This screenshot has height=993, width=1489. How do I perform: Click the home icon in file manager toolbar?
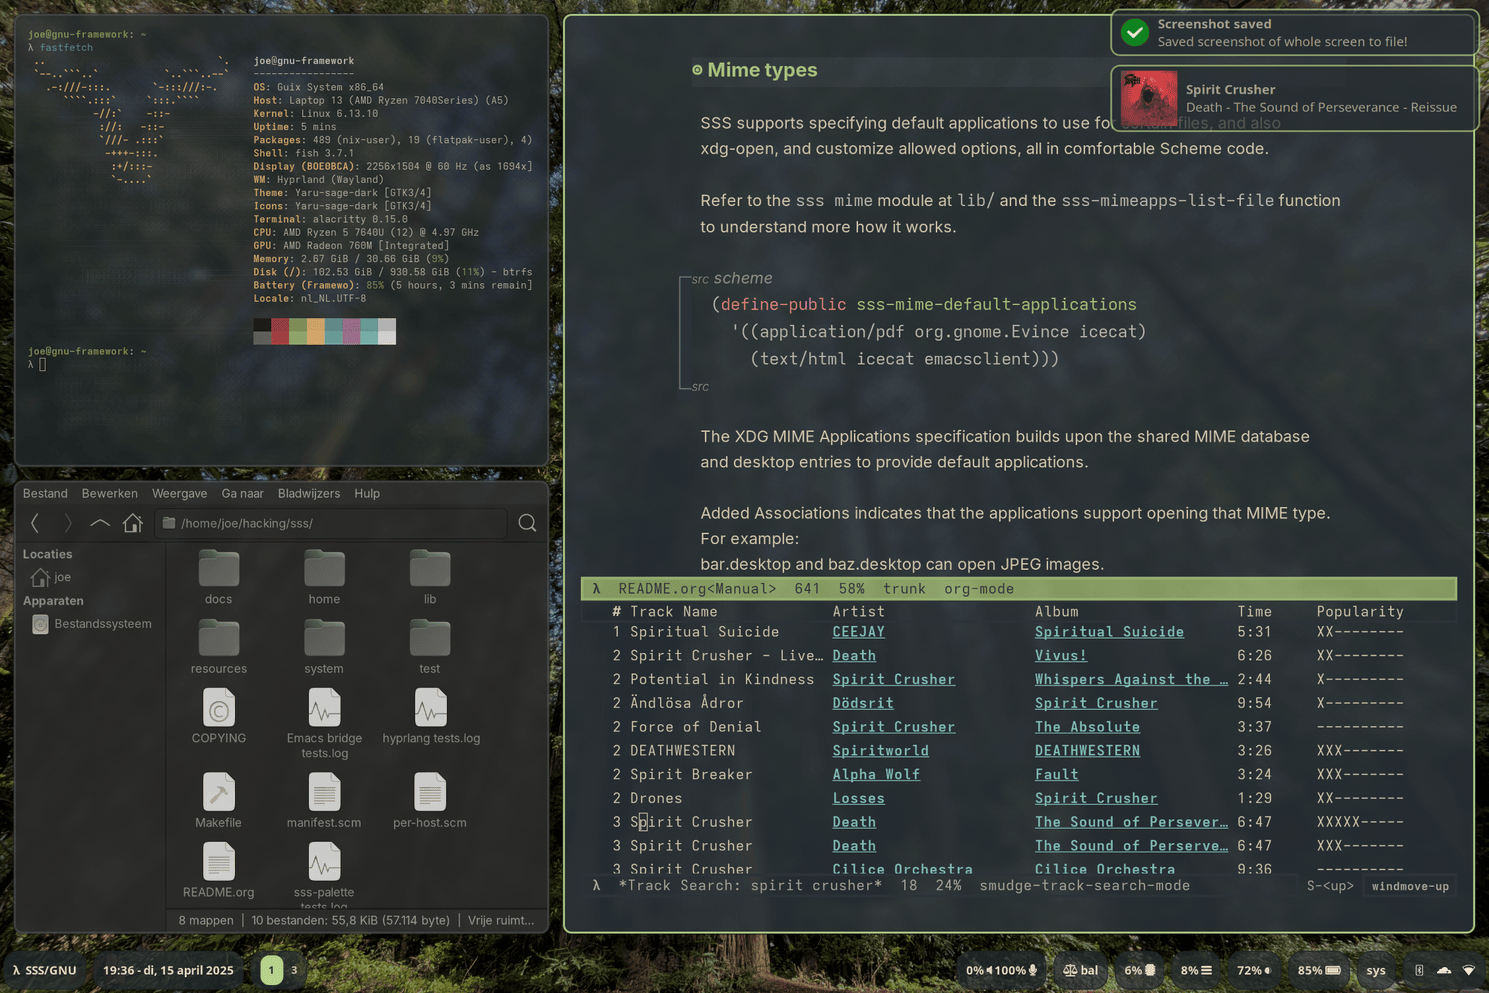click(132, 523)
